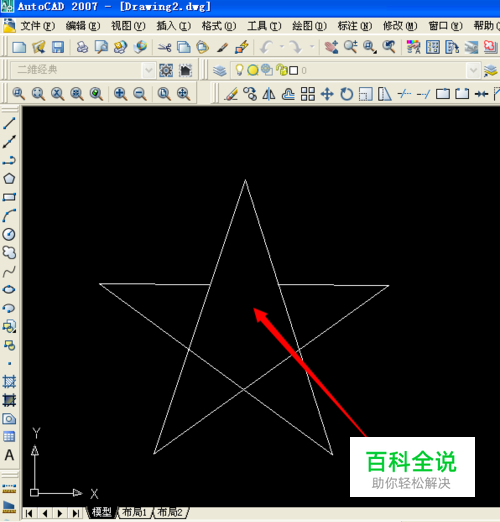Click the Plot Preview icon
Image resolution: width=500 pixels, height=522 pixels.
(x=101, y=47)
